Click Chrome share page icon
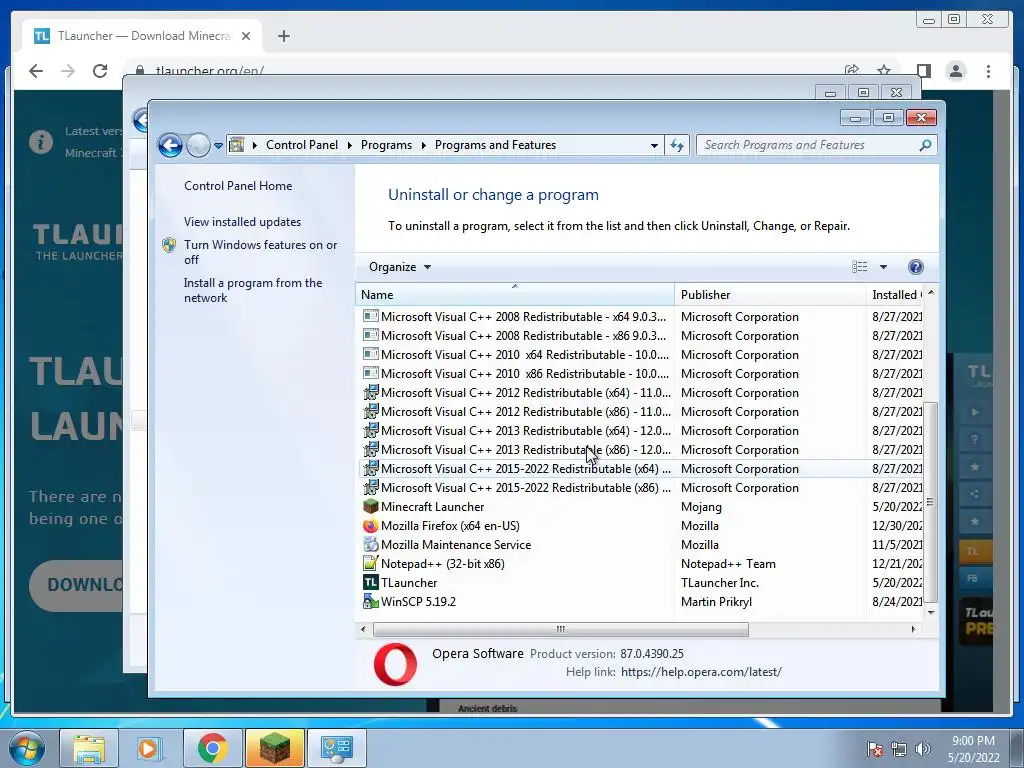1024x768 pixels. pyautogui.click(x=851, y=71)
